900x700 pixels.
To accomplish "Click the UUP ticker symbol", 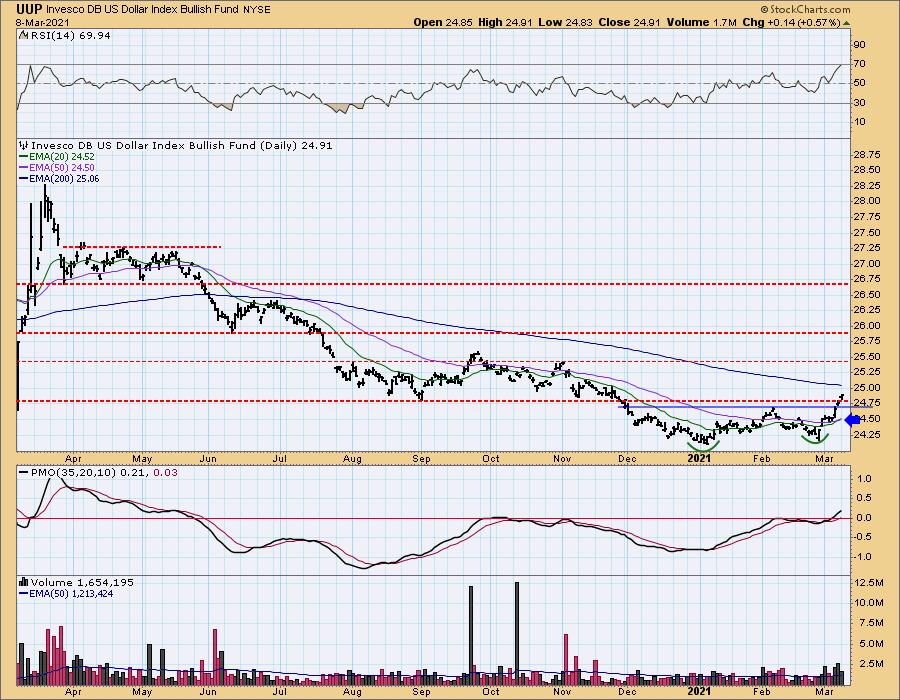I will tap(29, 9).
